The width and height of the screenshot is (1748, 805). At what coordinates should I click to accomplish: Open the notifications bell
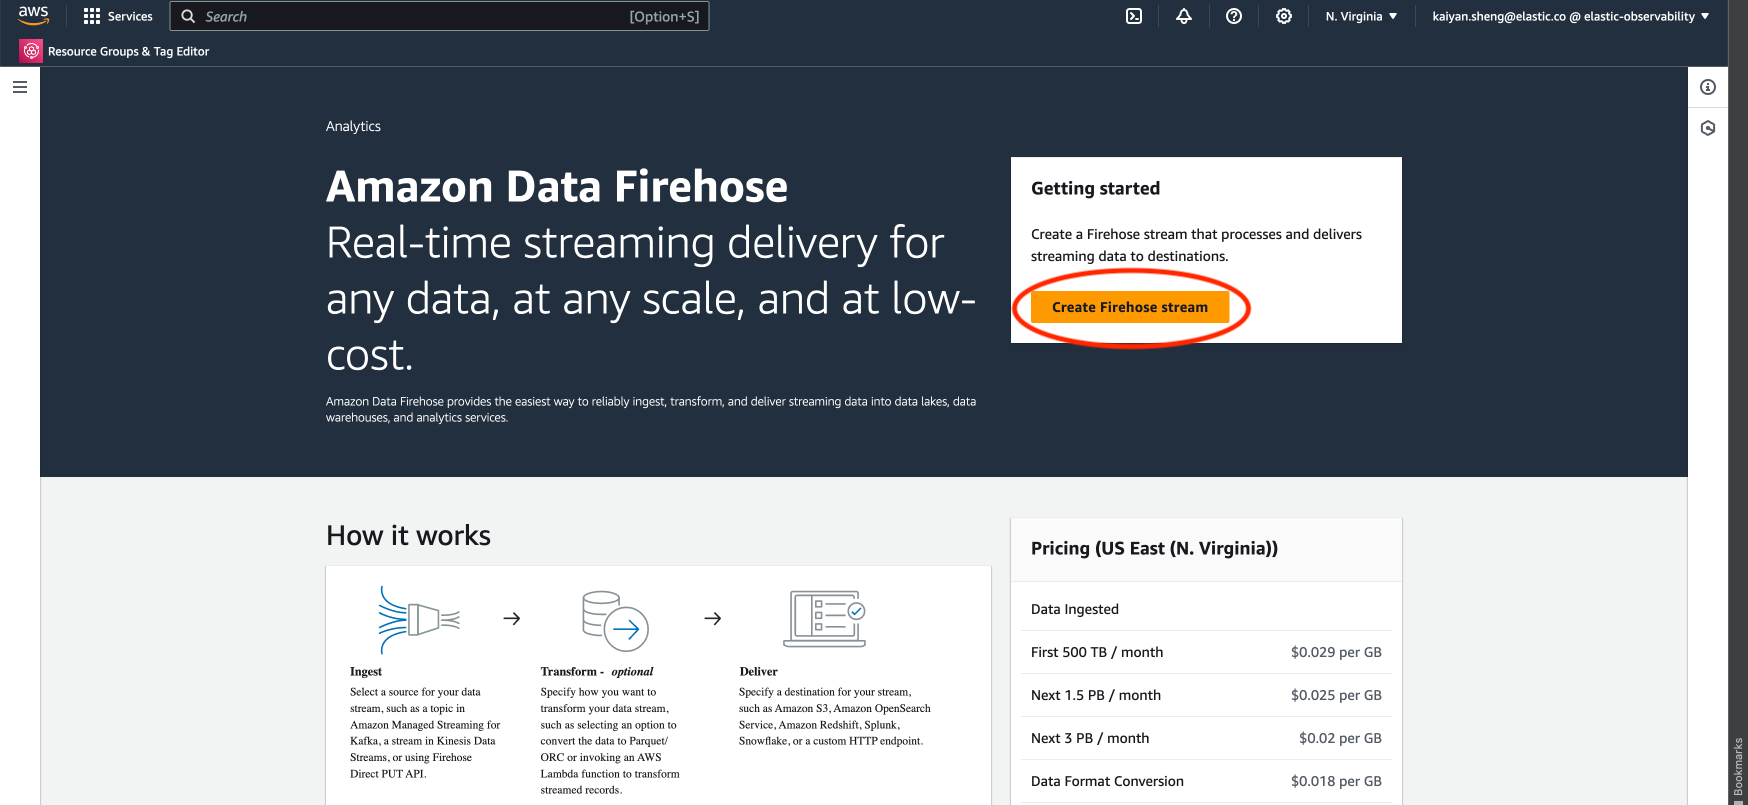tap(1184, 16)
